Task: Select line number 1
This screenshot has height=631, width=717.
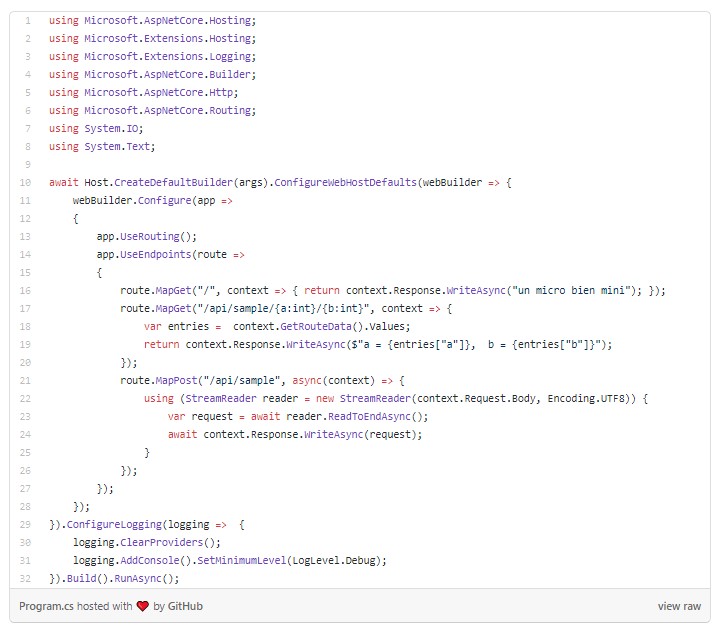Action: (x=27, y=21)
